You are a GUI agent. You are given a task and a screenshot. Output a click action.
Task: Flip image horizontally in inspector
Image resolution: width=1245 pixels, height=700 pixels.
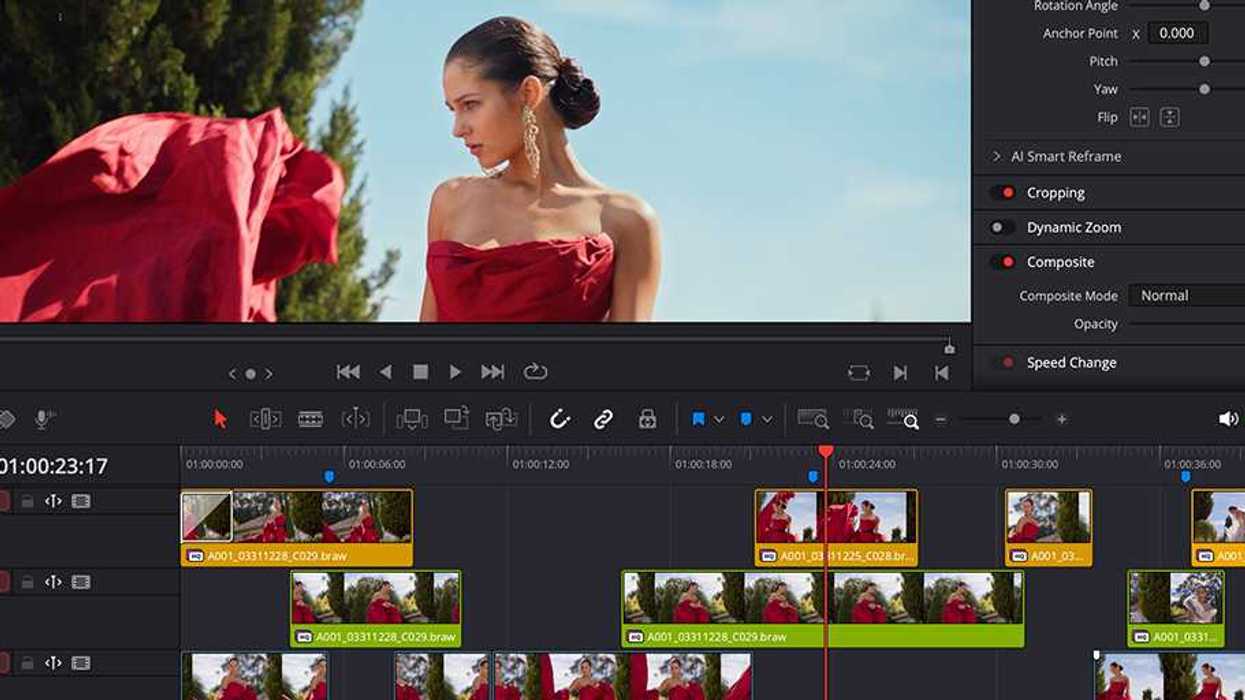click(1139, 117)
